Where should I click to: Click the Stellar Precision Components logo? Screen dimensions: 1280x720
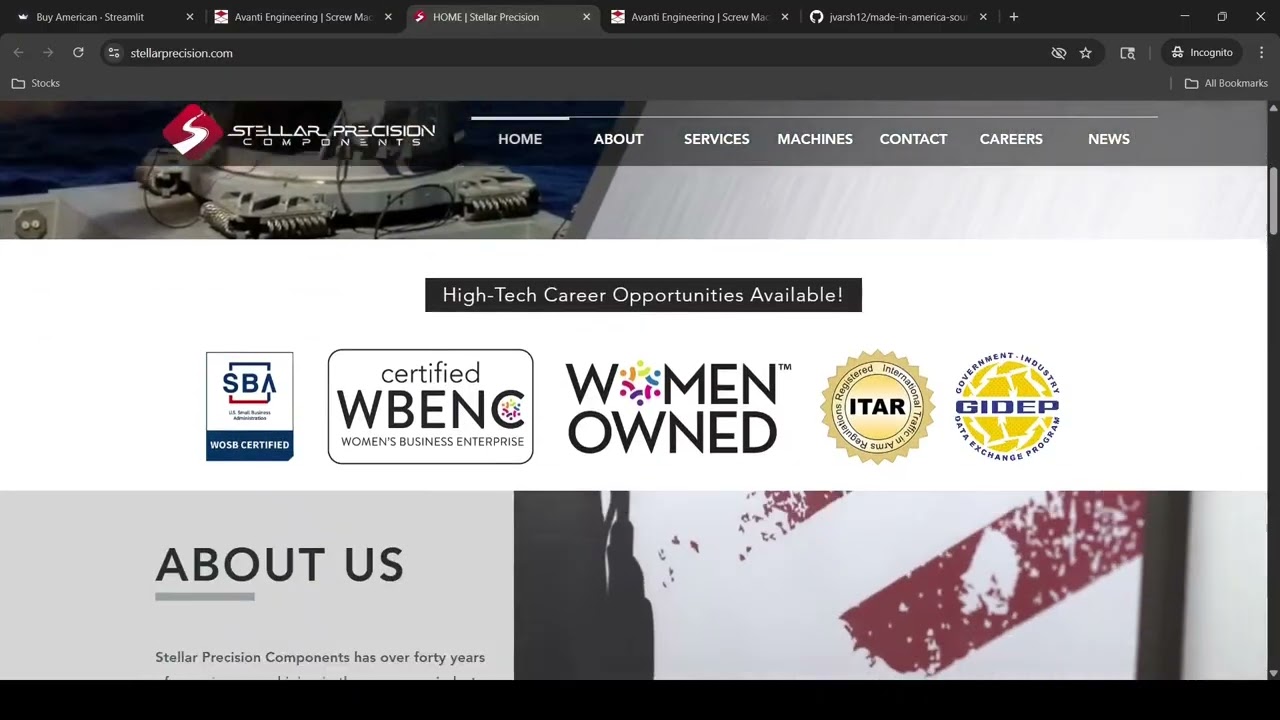(299, 133)
